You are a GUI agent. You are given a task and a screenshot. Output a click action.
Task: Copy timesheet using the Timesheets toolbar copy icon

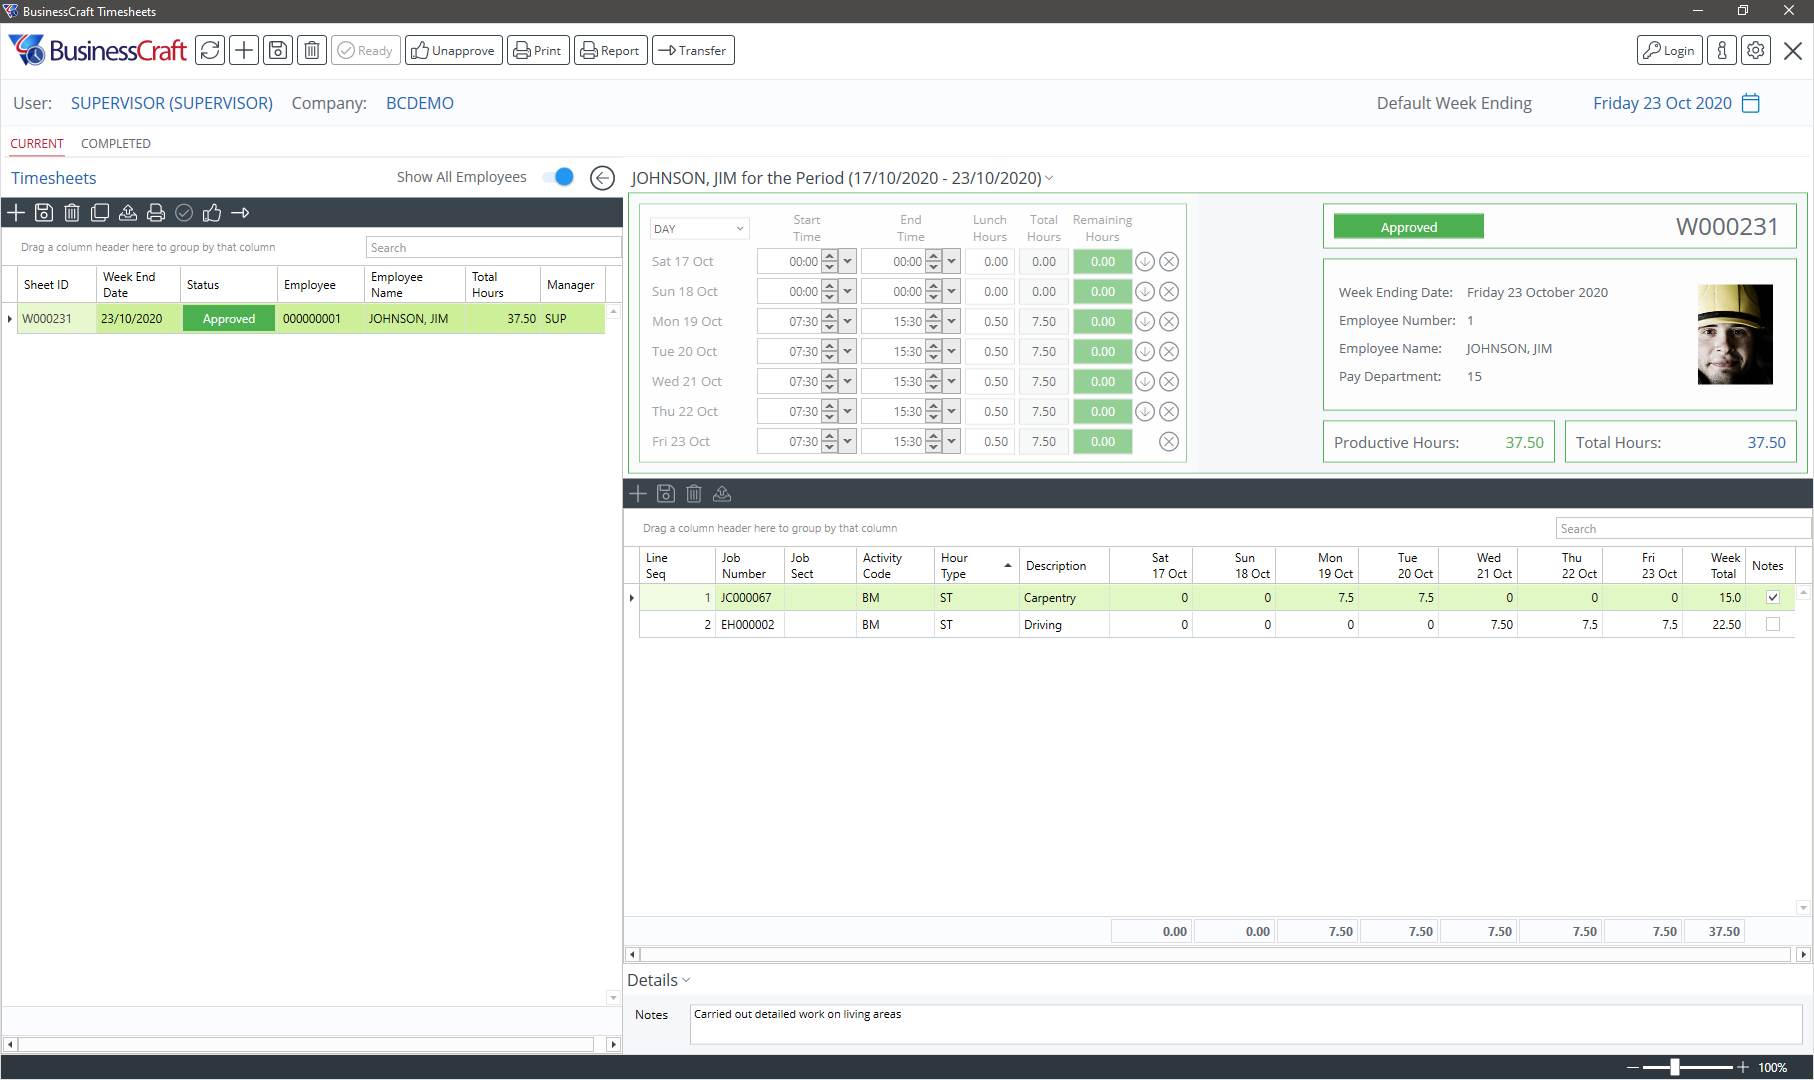click(100, 213)
